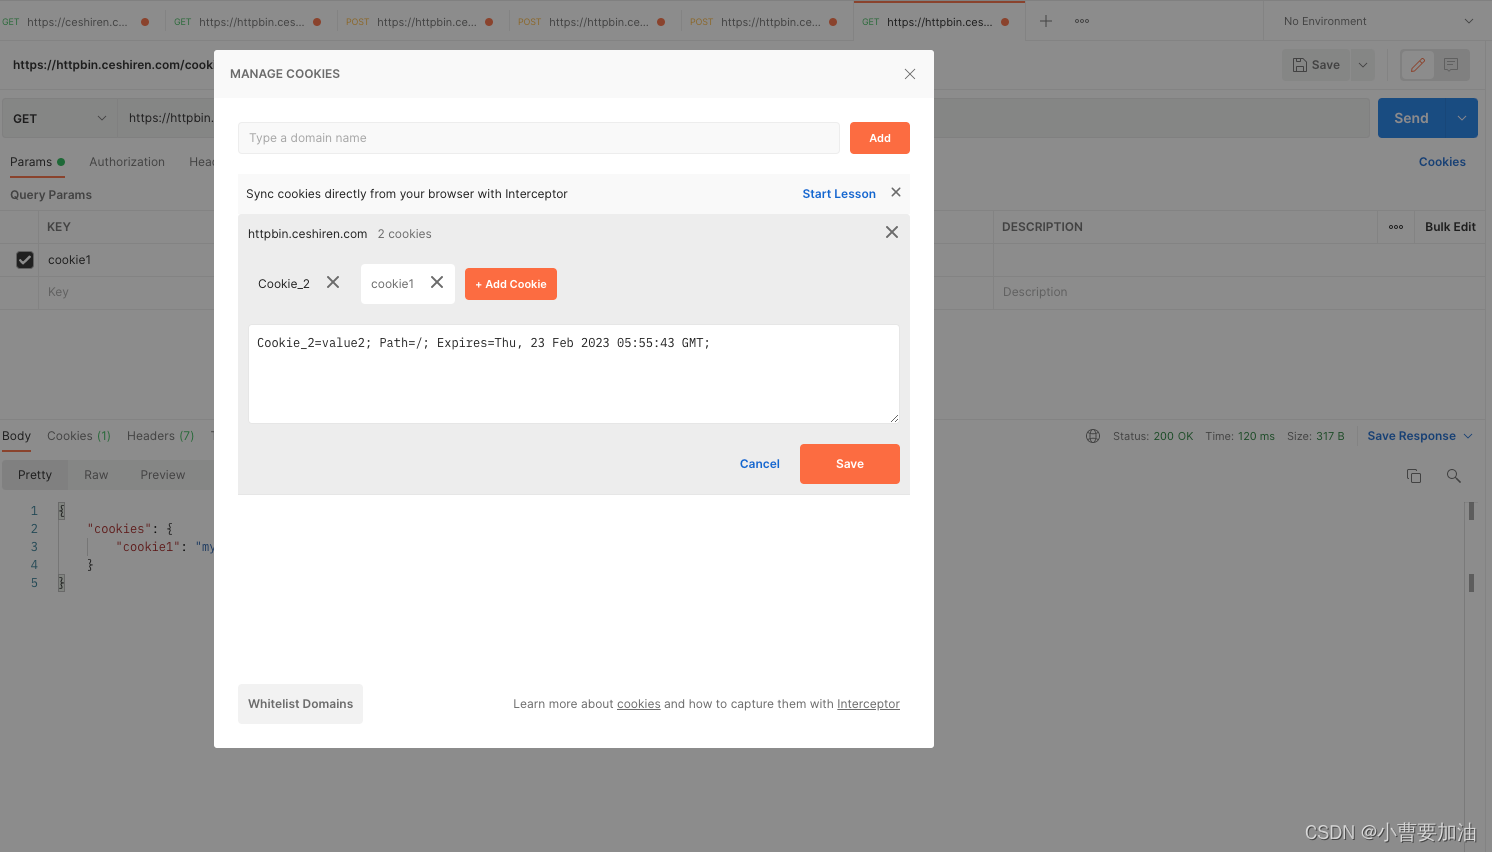The width and height of the screenshot is (1492, 852).
Task: Copy the response body with copy icon
Action: coord(1414,476)
